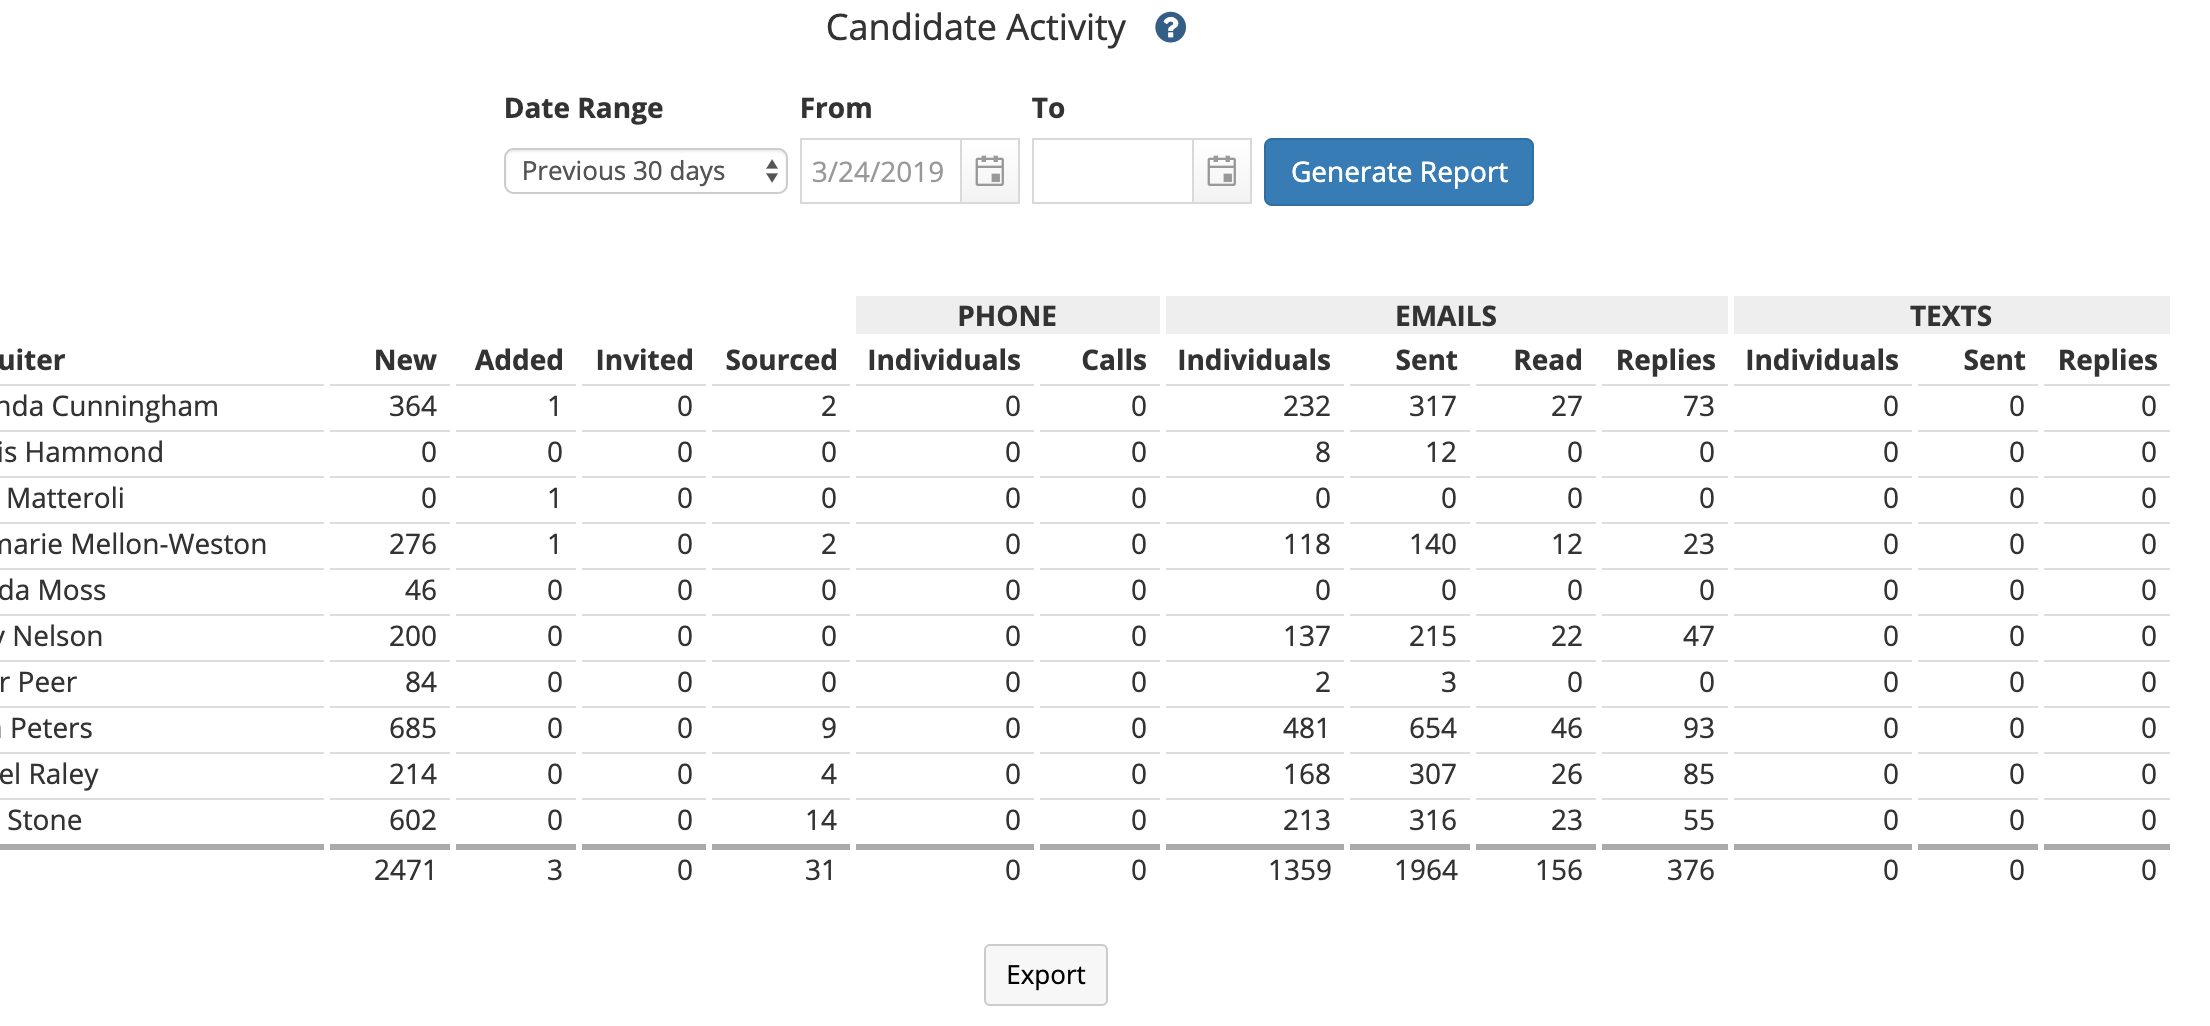Select the Mellon-Weston recruiter row

point(134,544)
